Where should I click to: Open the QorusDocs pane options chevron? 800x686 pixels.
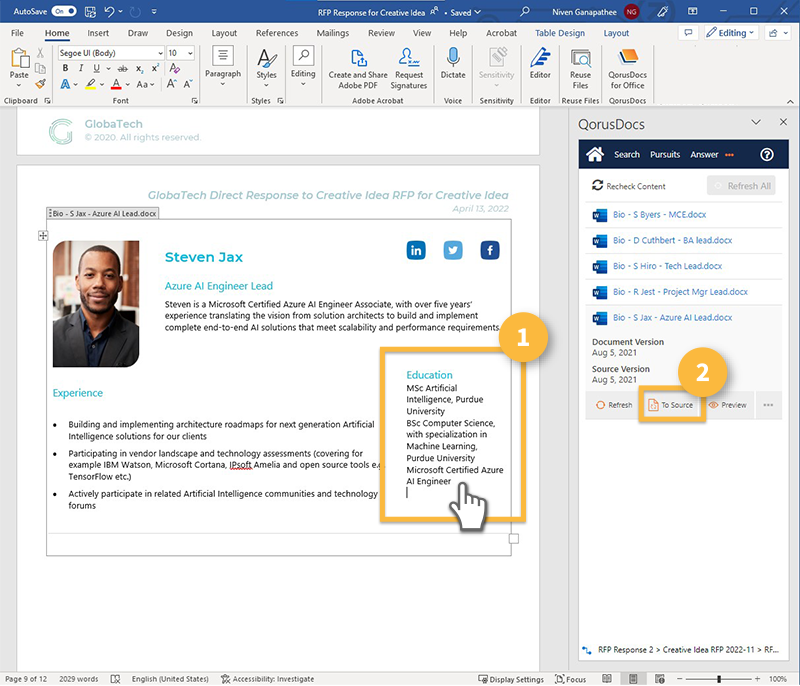(756, 122)
